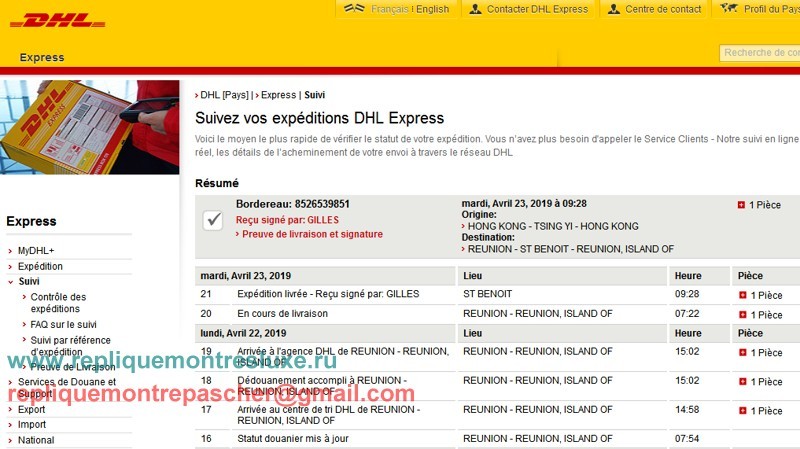Expand piece icon in row 20
The width and height of the screenshot is (800, 449).
(x=742, y=314)
